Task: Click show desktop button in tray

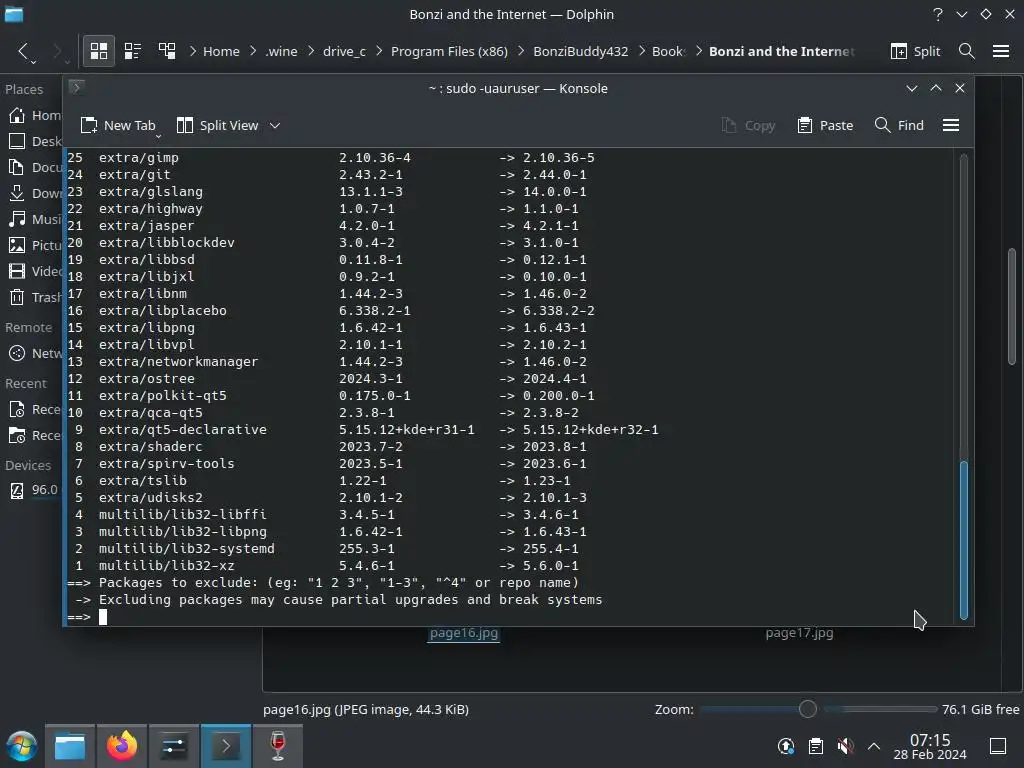Action: coord(998,746)
